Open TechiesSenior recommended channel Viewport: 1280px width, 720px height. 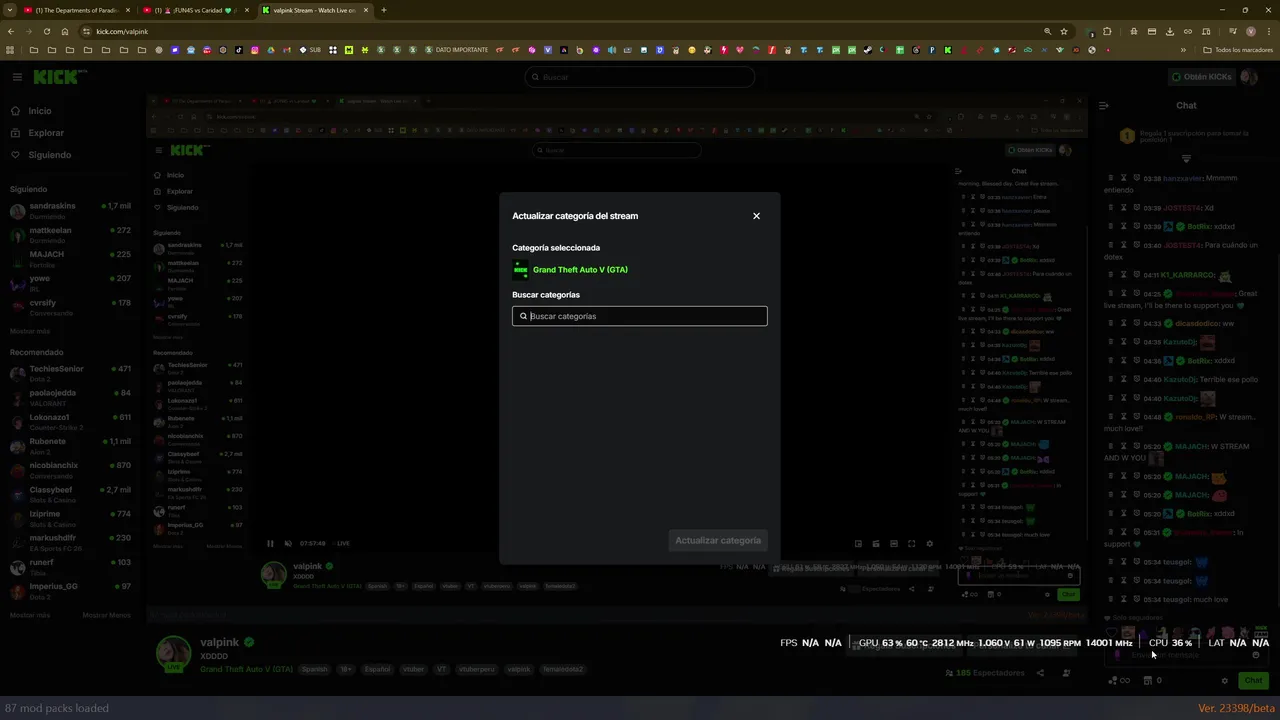(70, 373)
